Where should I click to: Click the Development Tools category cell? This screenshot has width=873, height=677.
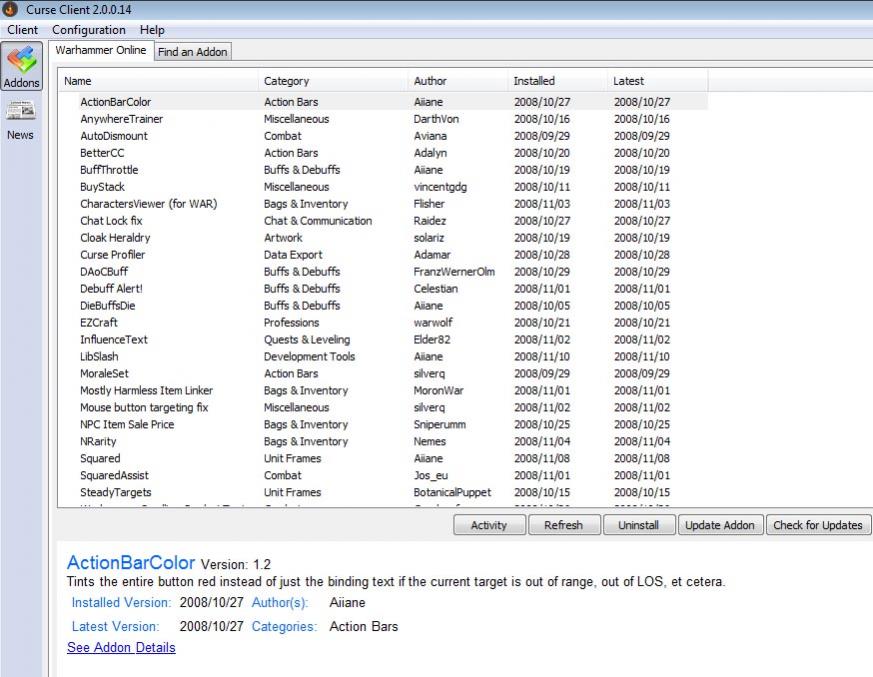(x=309, y=356)
